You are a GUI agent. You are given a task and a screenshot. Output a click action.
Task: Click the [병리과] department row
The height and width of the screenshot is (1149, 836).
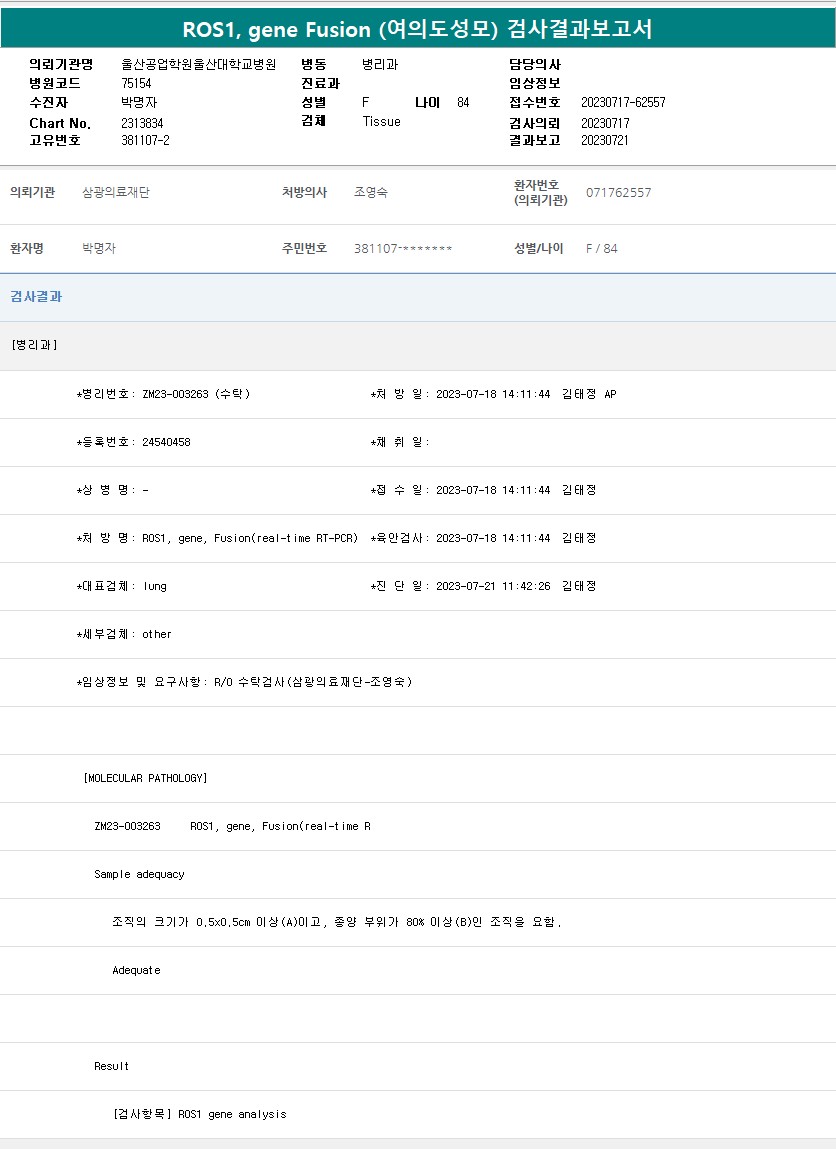[34, 345]
